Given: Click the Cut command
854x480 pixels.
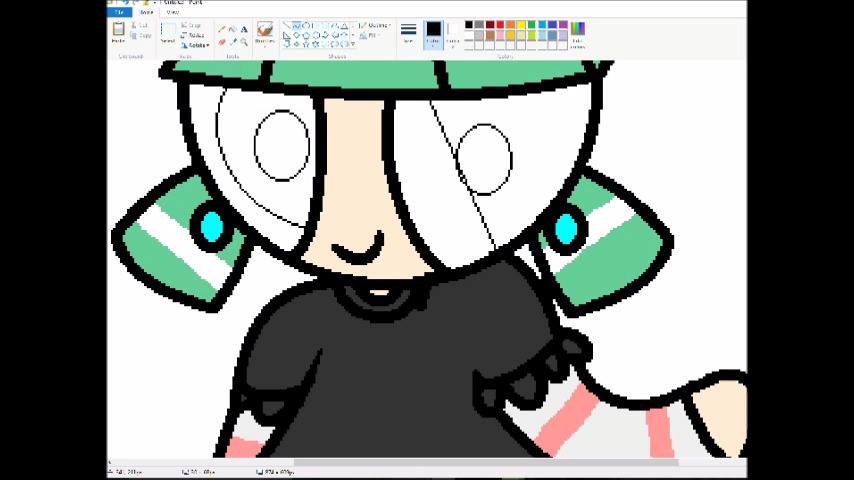Looking at the screenshot, I should pyautogui.click(x=141, y=26).
